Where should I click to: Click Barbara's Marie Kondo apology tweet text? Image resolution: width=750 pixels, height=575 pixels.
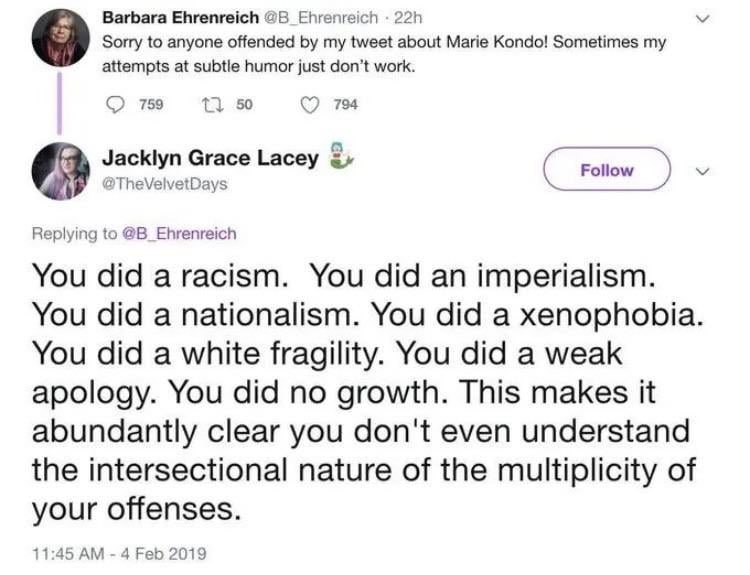click(380, 54)
